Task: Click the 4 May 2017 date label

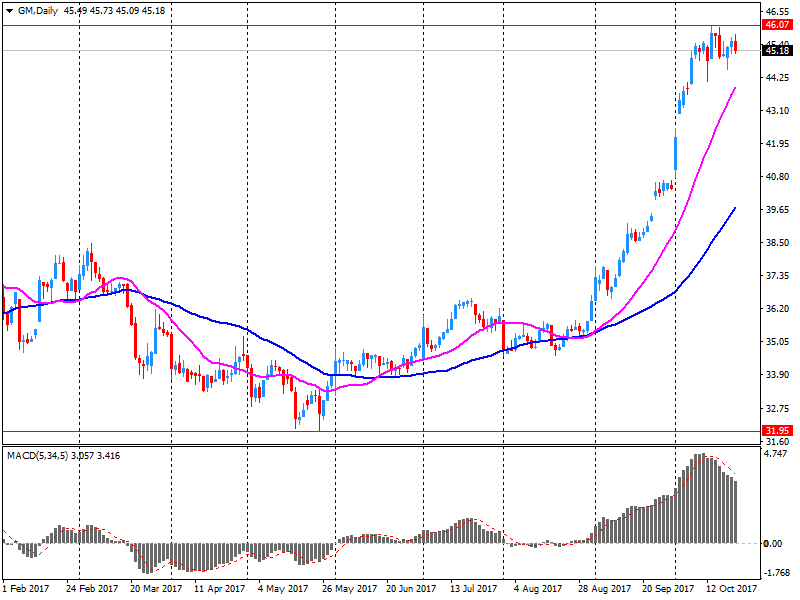Action: click(x=283, y=589)
